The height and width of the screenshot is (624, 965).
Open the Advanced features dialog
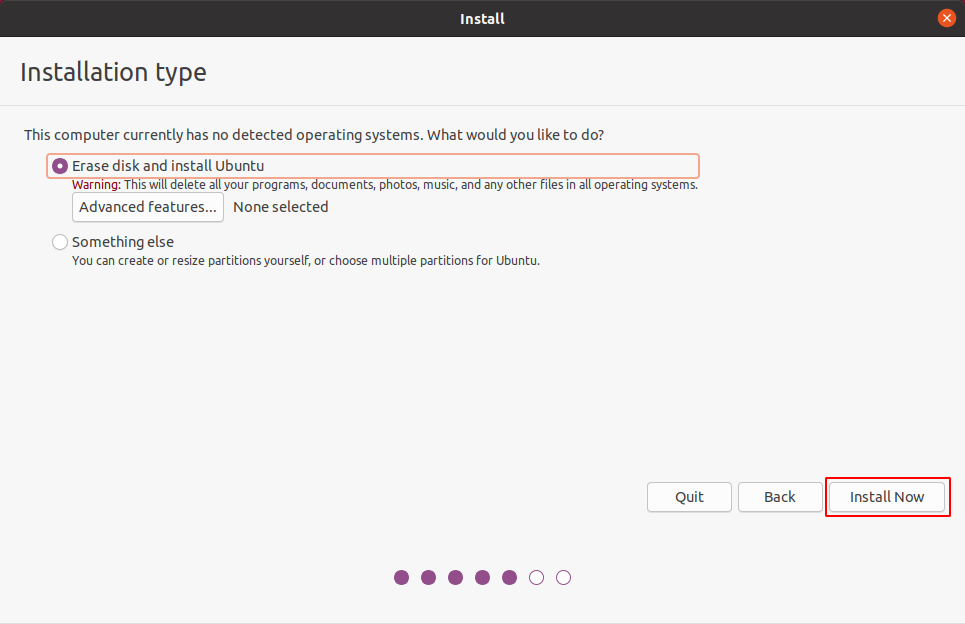148,207
